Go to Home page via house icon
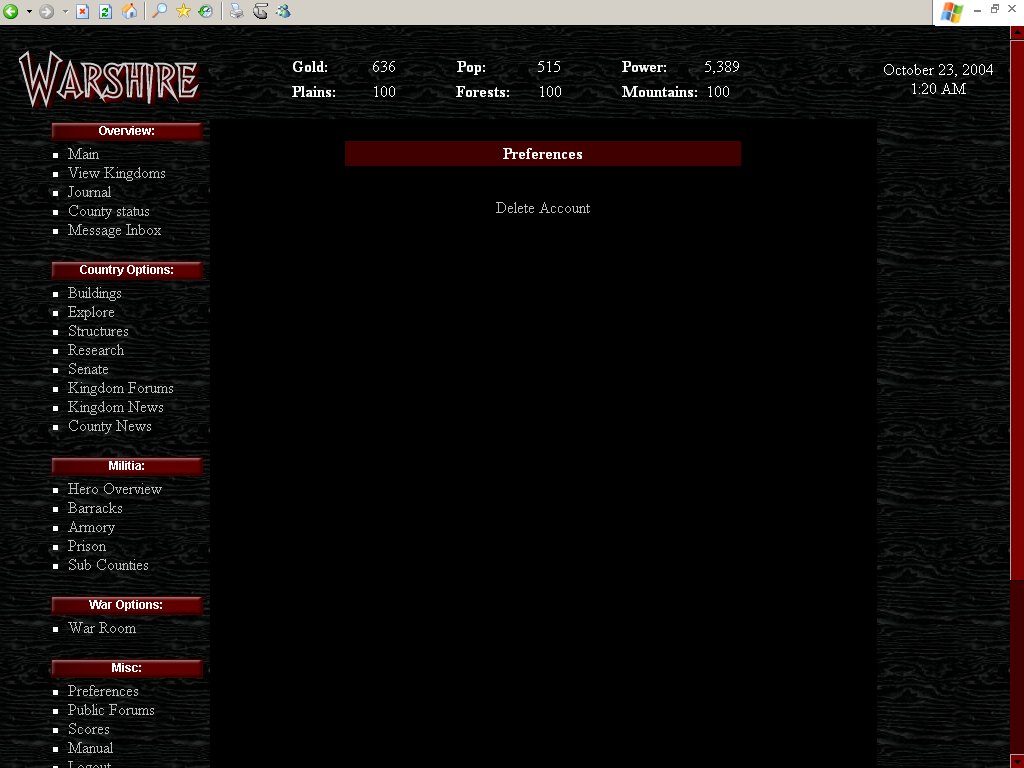The image size is (1024, 768). (129, 12)
